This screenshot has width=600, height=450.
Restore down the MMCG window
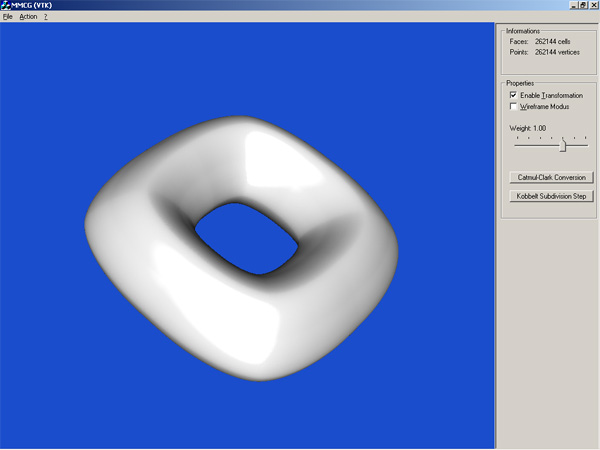(583, 5)
